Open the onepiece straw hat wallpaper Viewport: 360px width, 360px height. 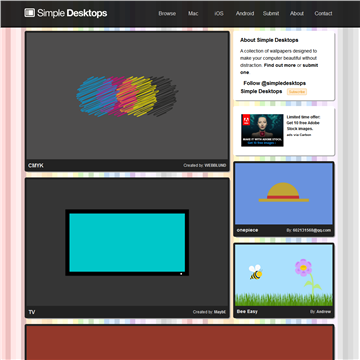pos(284,194)
